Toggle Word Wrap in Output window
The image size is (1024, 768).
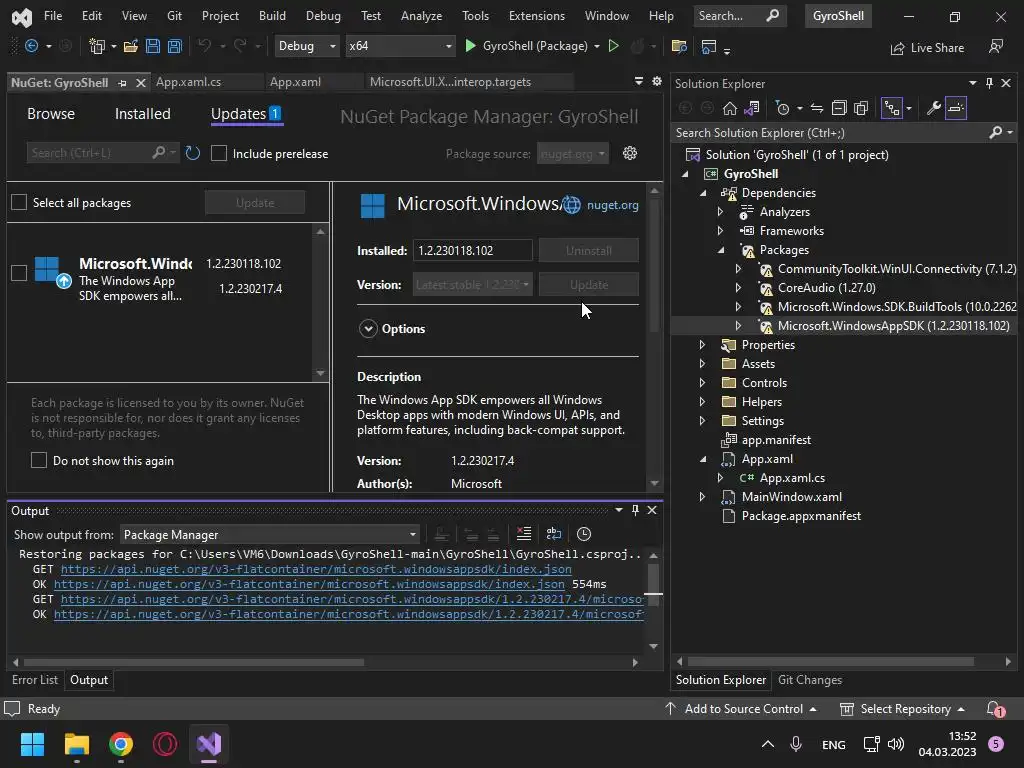click(554, 534)
